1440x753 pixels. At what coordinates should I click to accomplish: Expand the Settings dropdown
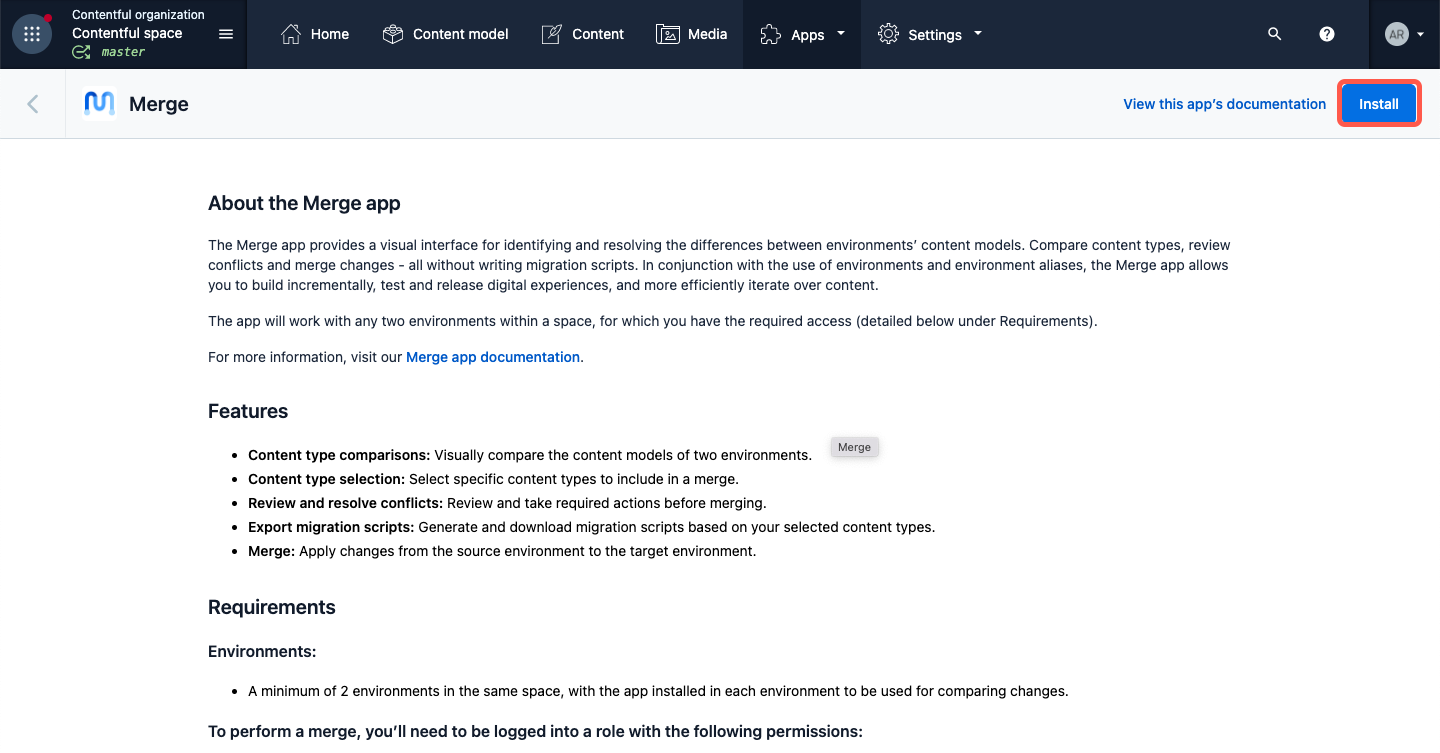[977, 33]
